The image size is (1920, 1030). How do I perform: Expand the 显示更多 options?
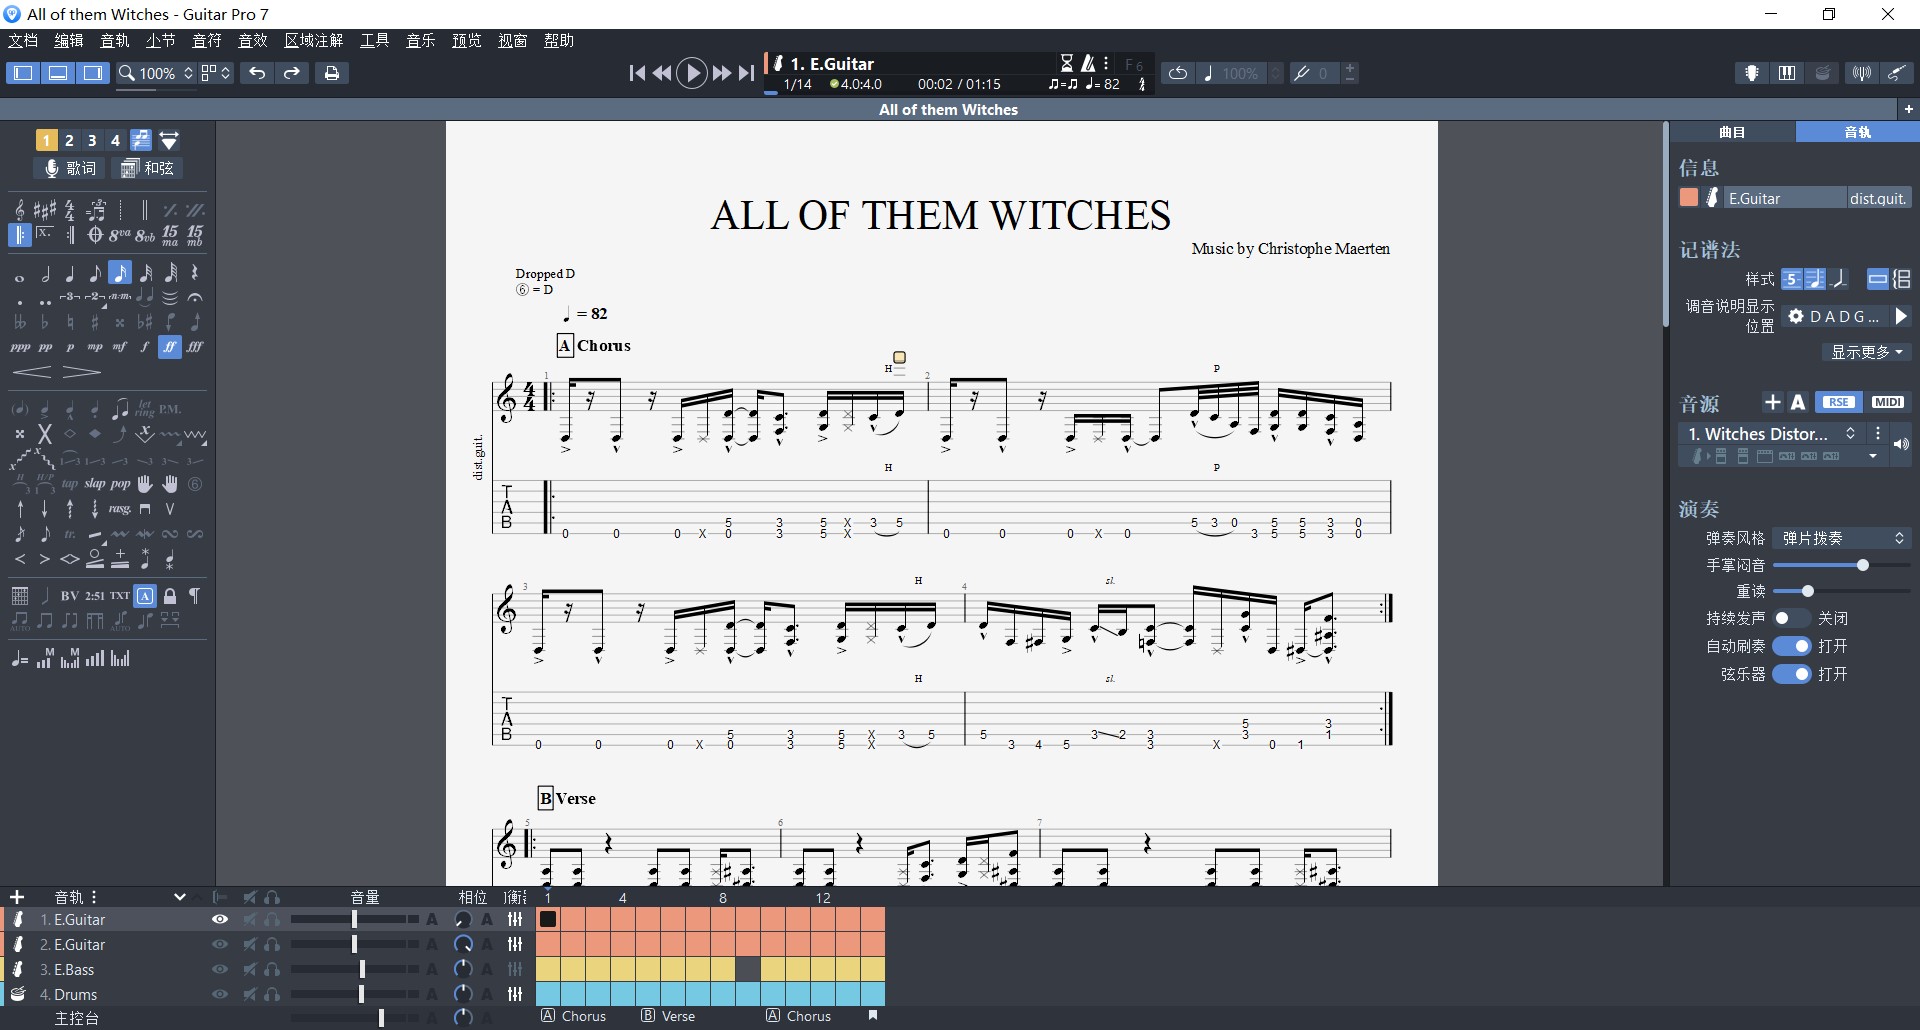click(x=1866, y=352)
